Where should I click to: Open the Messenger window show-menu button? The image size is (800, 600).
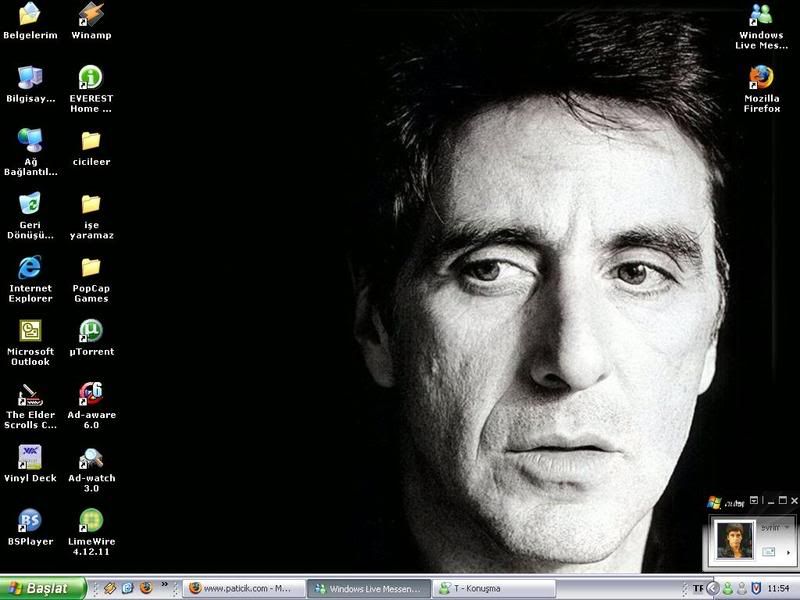753,500
